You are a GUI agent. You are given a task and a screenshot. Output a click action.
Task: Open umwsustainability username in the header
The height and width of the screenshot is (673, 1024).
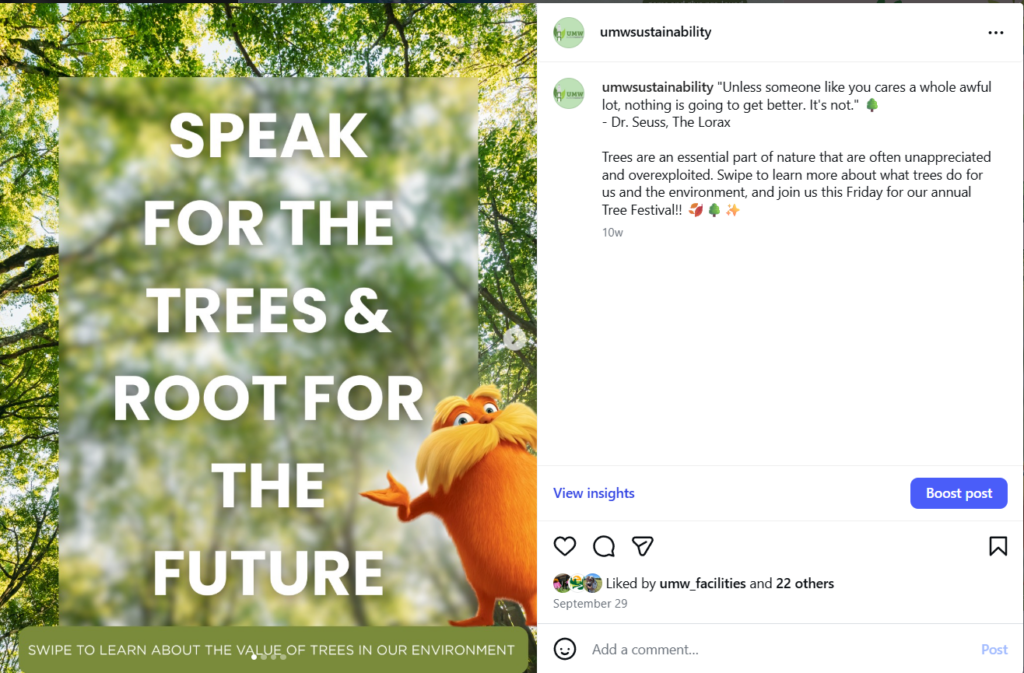(655, 32)
